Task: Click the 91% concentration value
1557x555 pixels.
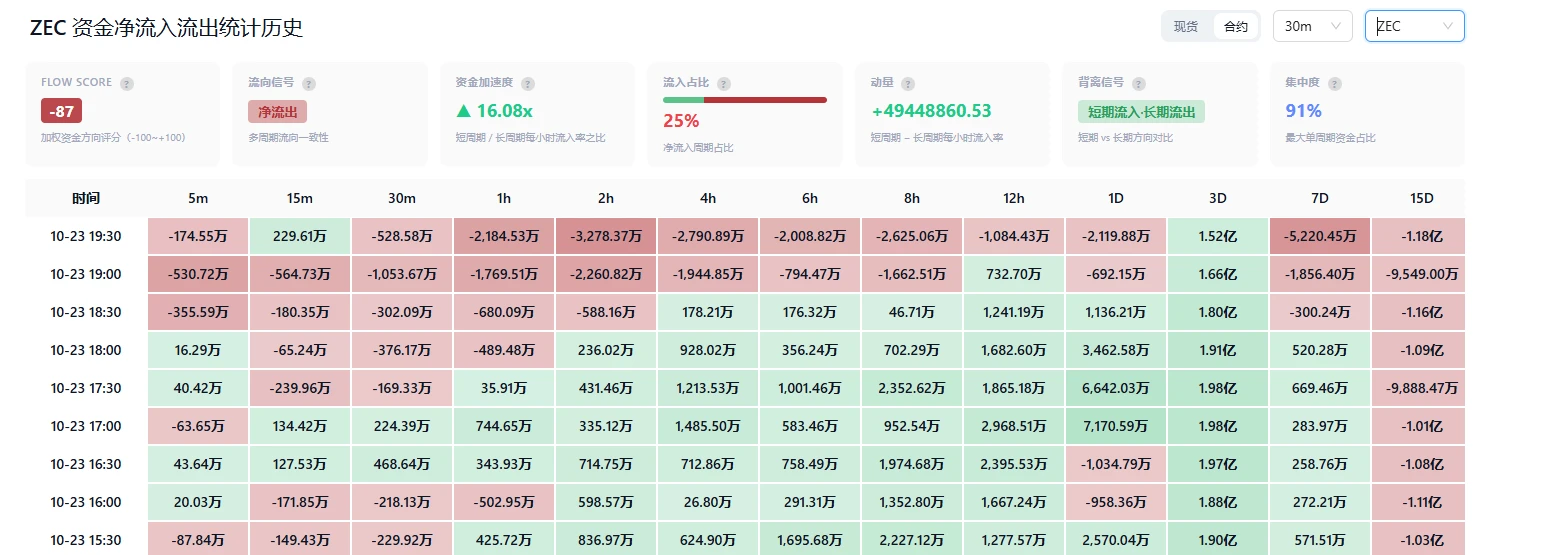Action: pos(1303,111)
